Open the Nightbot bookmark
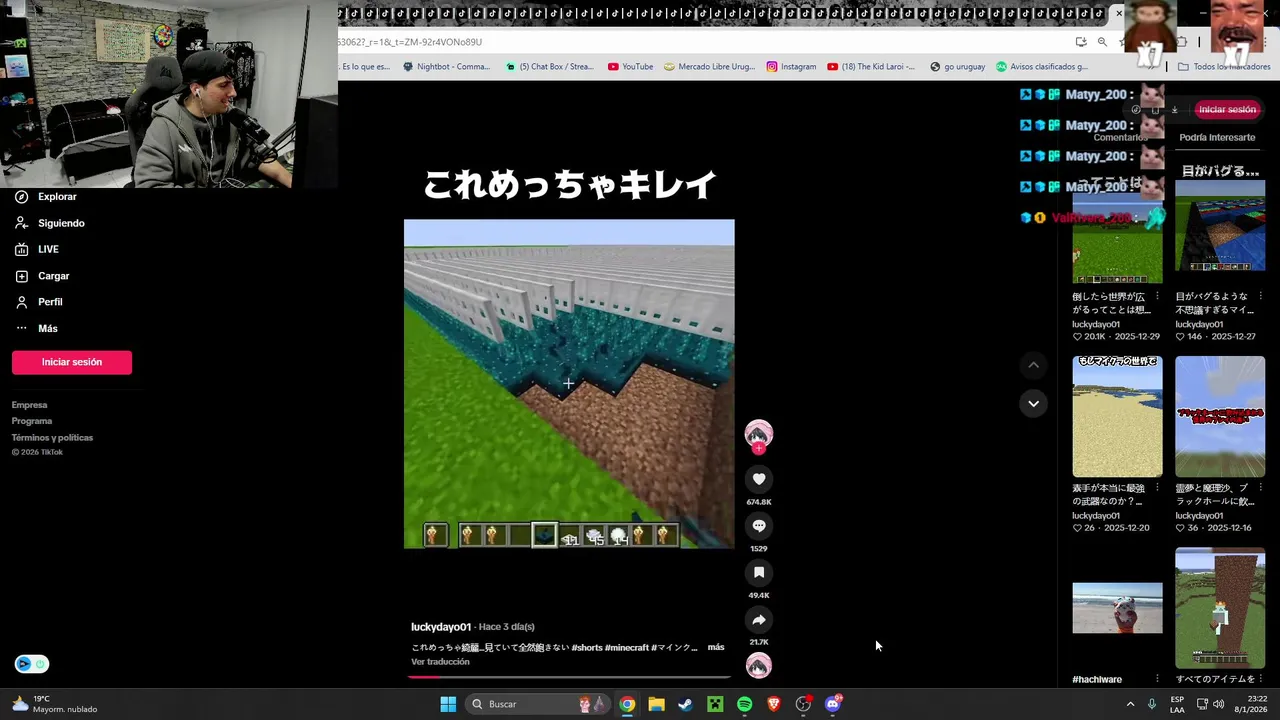Screen dimensions: 1280x720 (x=446, y=67)
